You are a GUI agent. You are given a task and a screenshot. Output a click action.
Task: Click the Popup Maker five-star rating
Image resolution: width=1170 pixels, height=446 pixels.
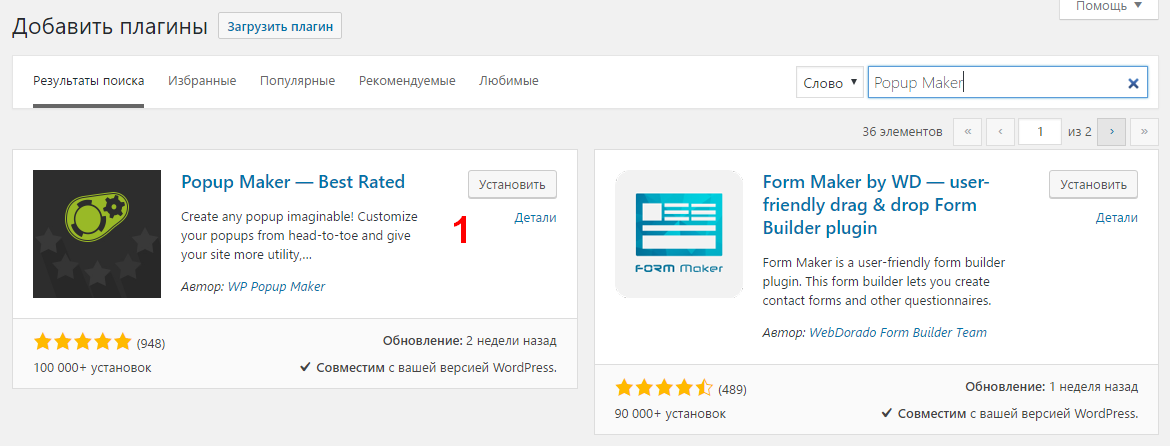pyautogui.click(x=83, y=343)
